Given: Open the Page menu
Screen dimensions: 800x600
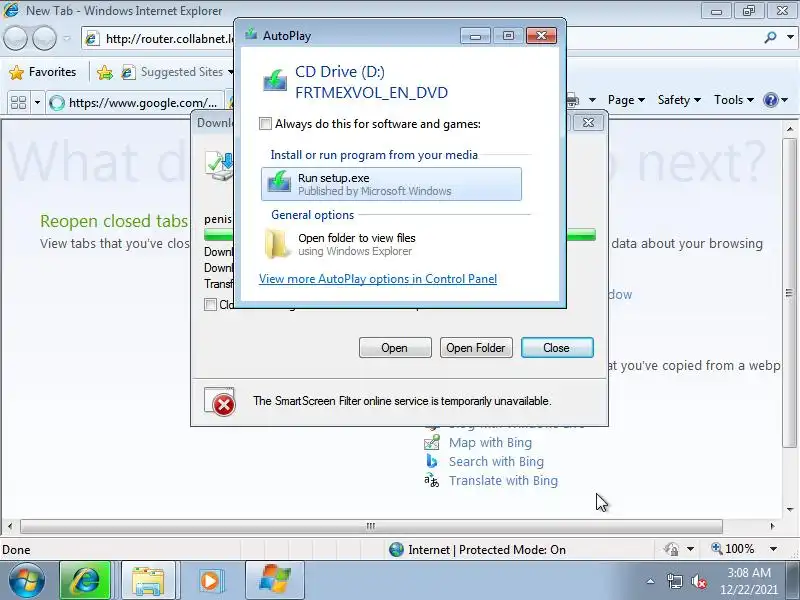Looking at the screenshot, I should (x=626, y=100).
